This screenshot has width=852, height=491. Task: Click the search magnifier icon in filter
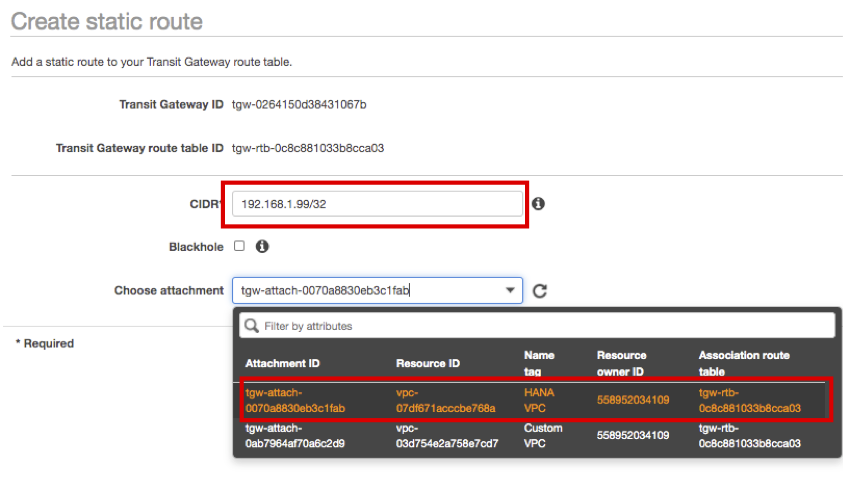point(251,326)
